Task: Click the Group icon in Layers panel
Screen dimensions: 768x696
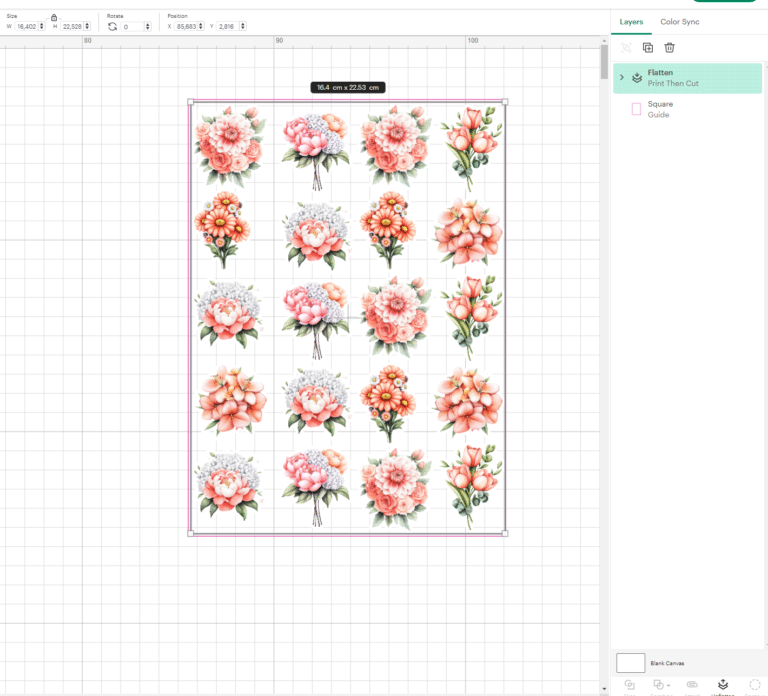Action: [626, 48]
